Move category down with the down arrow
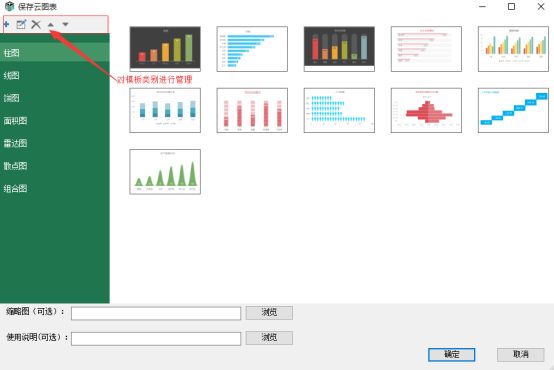The image size is (554, 370). click(65, 24)
